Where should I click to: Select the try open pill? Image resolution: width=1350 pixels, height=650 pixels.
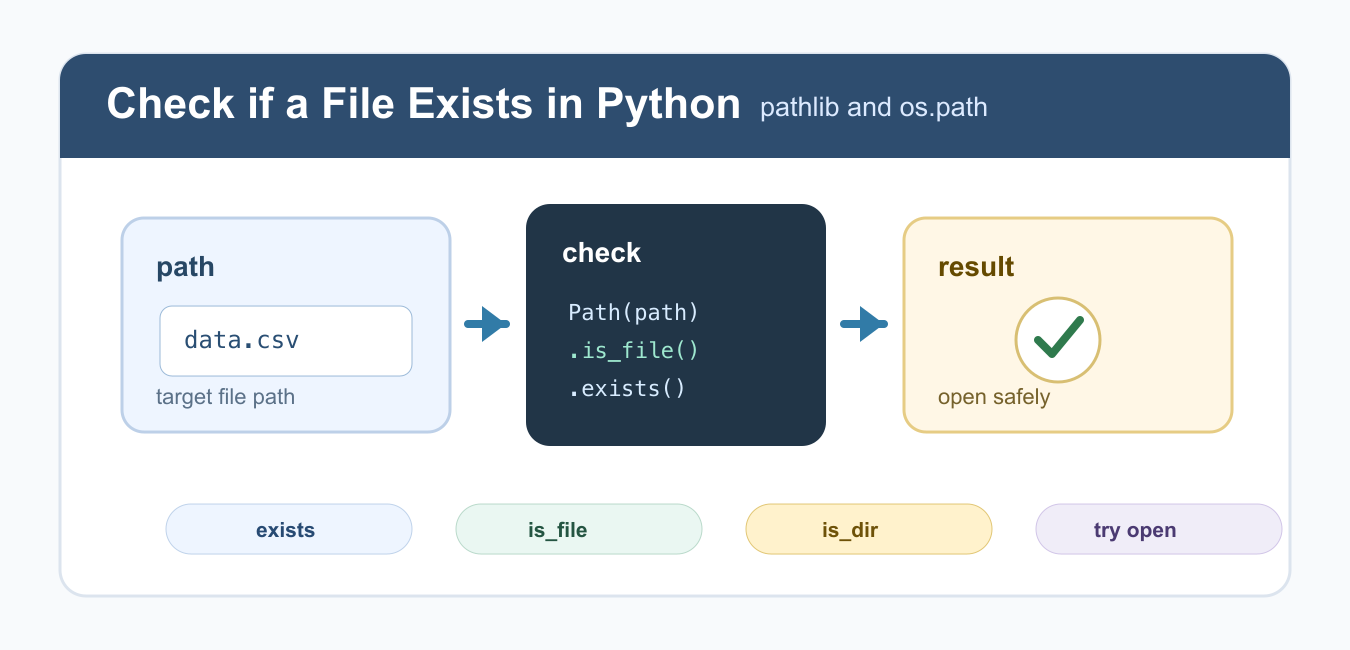tap(1159, 529)
